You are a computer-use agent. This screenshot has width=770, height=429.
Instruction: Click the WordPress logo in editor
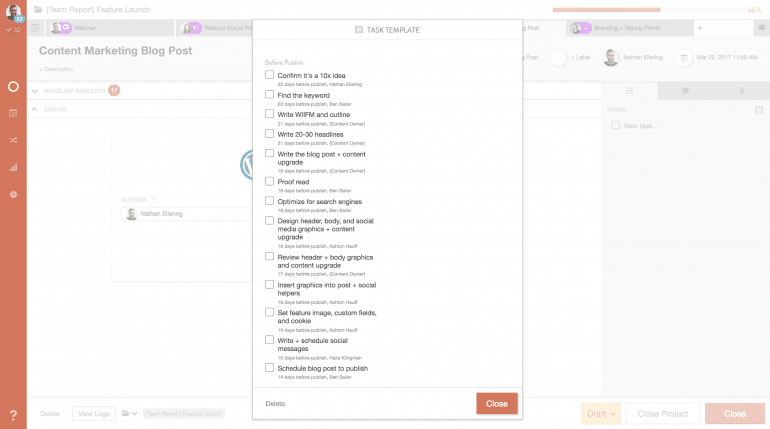(x=247, y=164)
